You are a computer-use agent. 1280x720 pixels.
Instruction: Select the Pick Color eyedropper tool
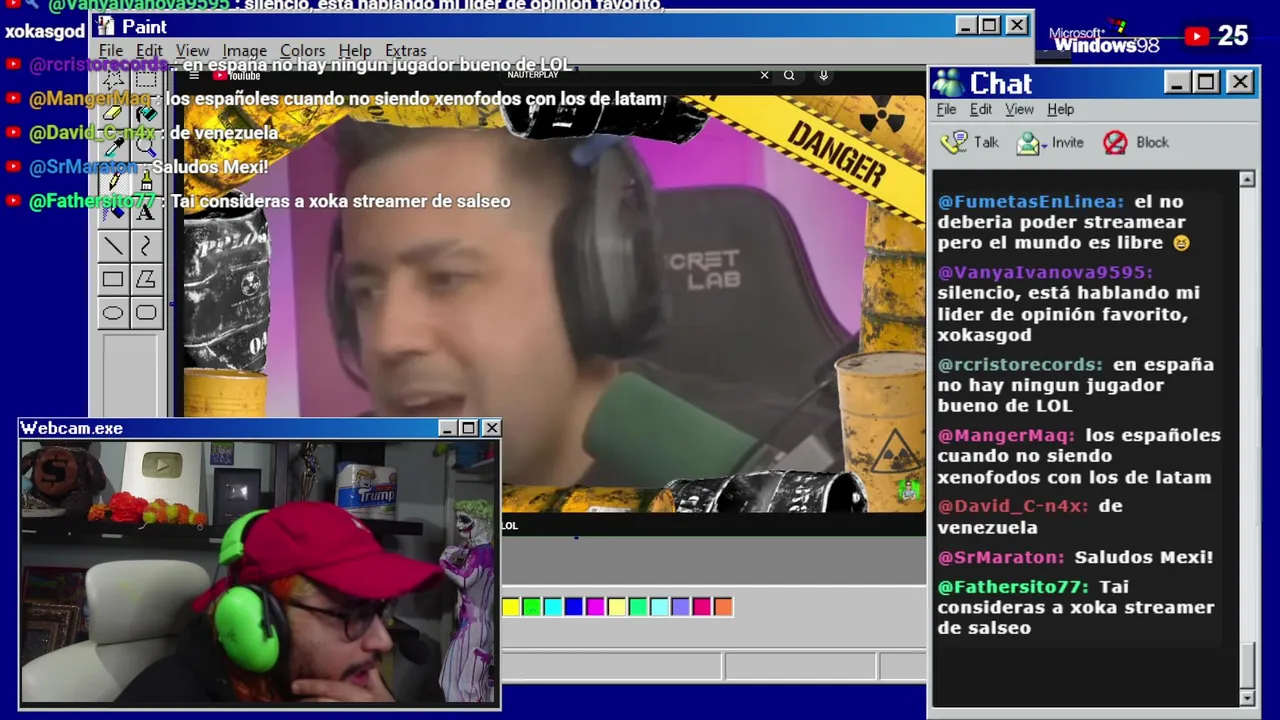(x=113, y=146)
